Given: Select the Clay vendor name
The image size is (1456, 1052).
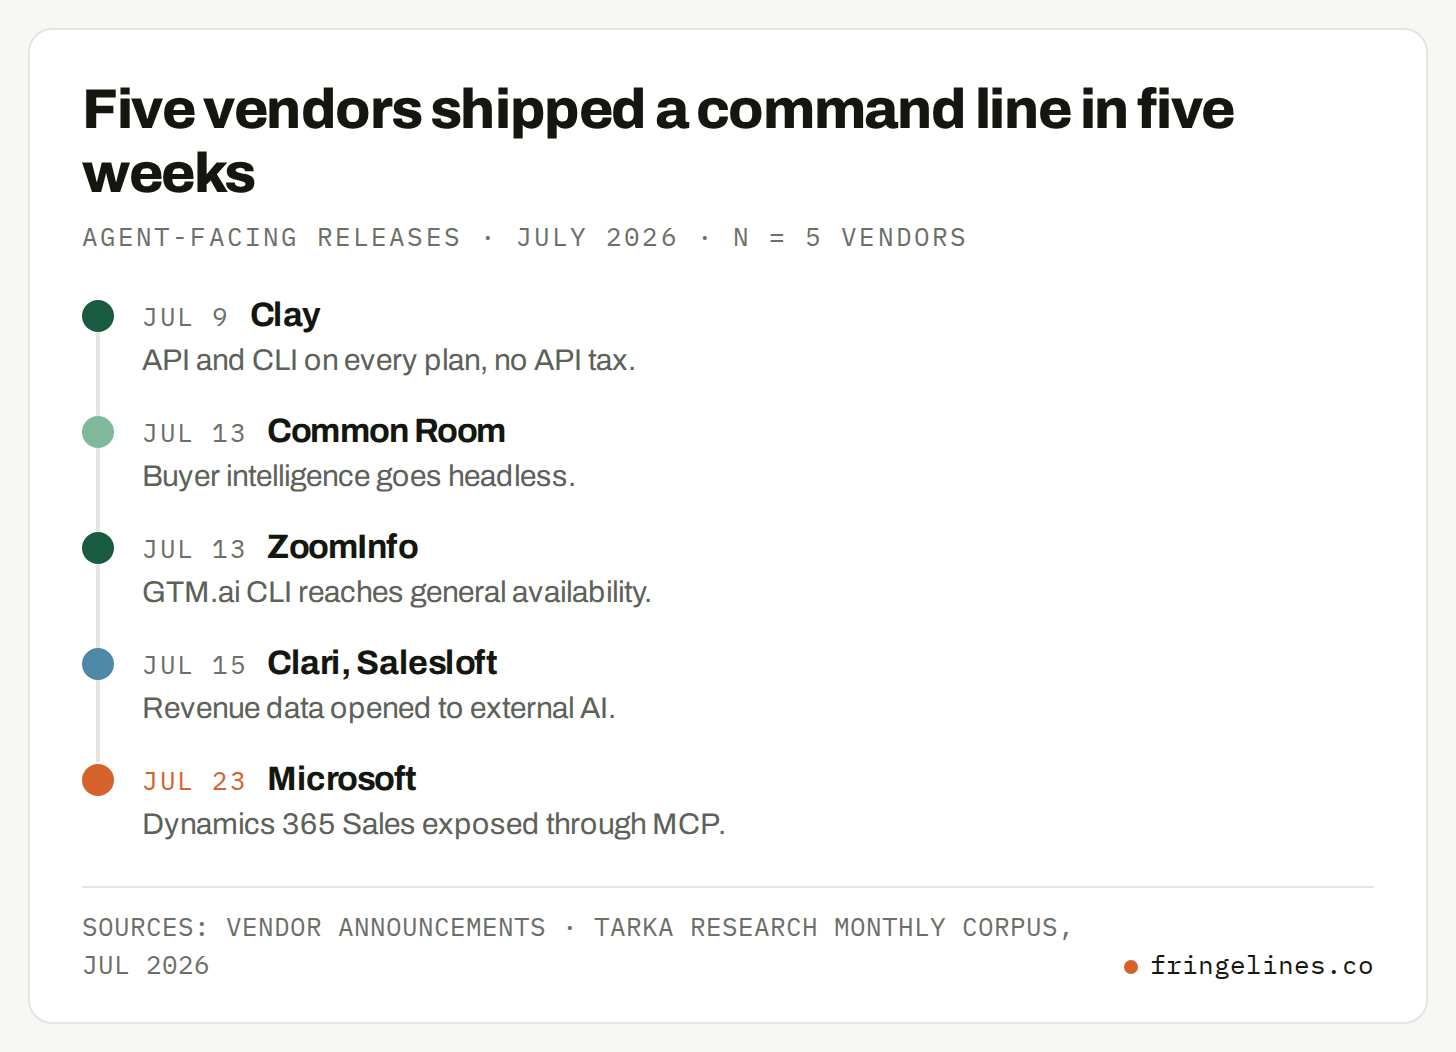Looking at the screenshot, I should tap(285, 315).
